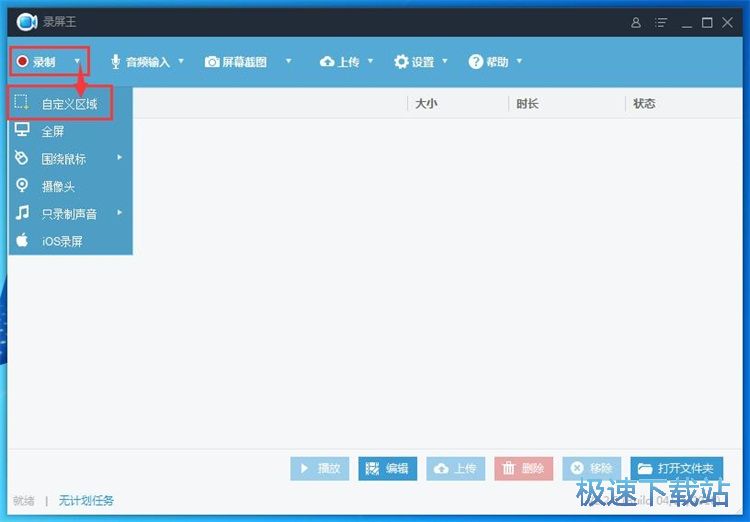Click the 就绪 status text
This screenshot has height=522, width=750.
pos(23,500)
